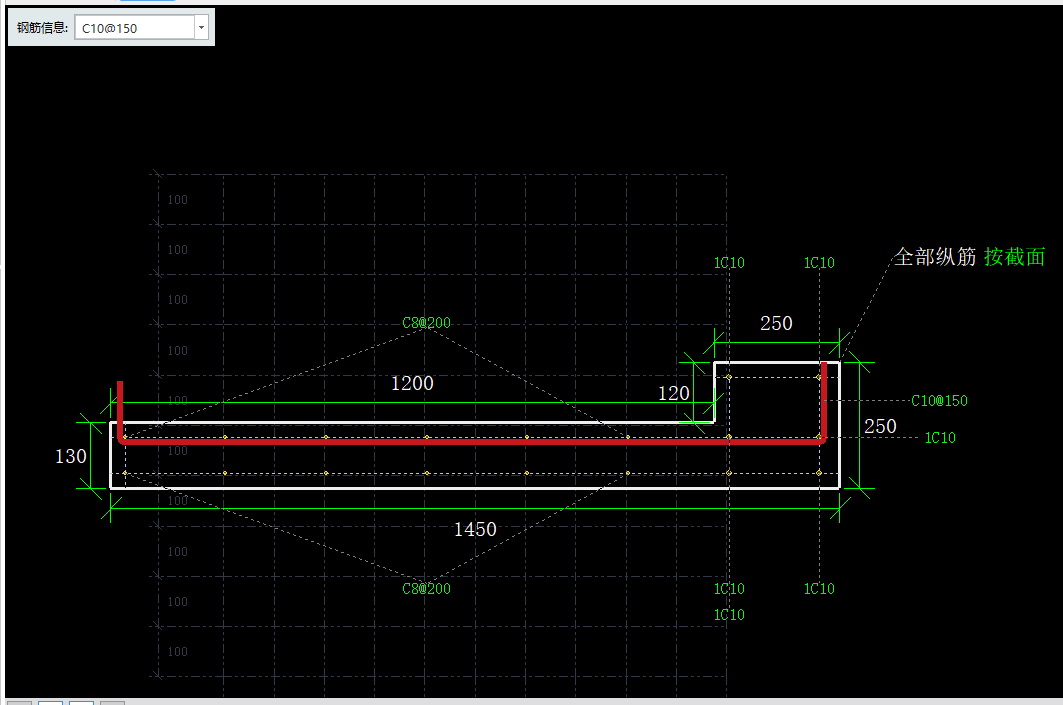Select the 120 step height dimension
Image resolution: width=1063 pixels, height=705 pixels.
pyautogui.click(x=673, y=393)
